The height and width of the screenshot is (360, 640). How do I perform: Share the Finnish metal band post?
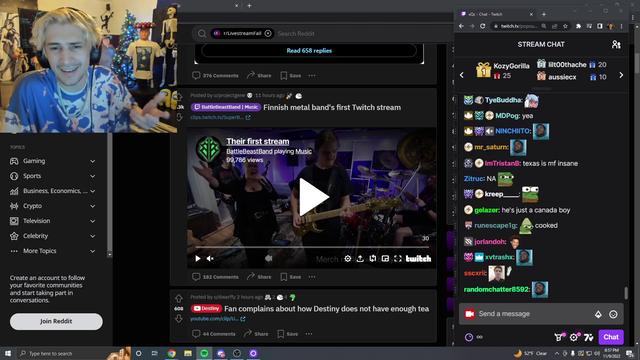pyautogui.click(x=259, y=277)
